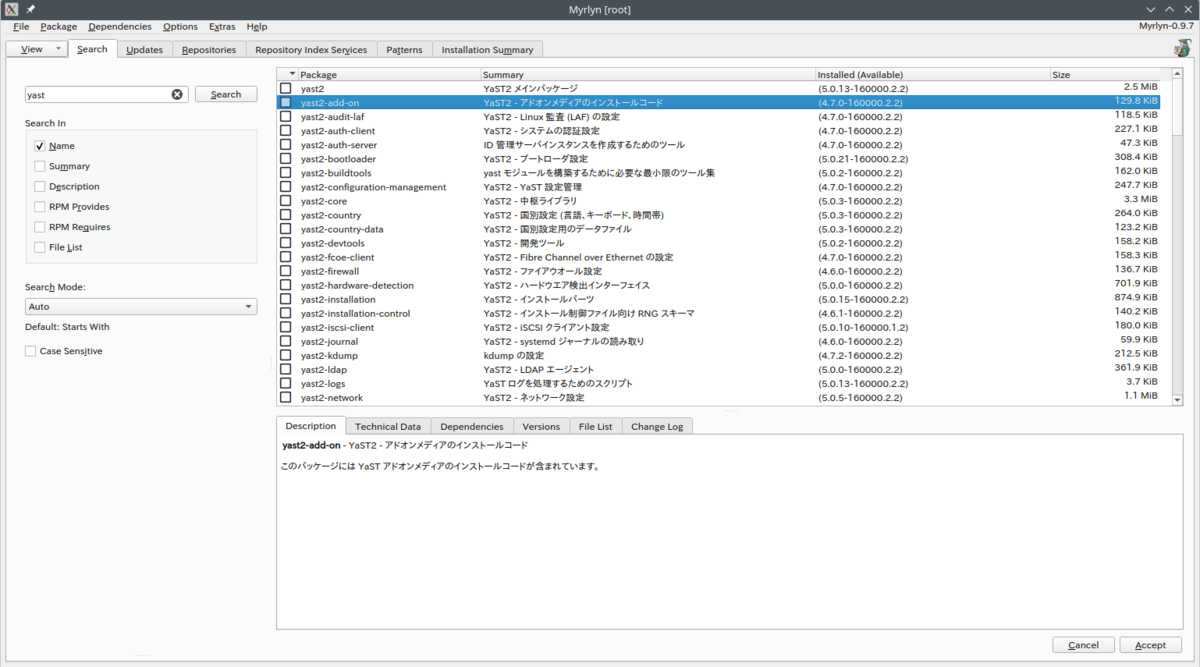Click the status column sort arrow header

click(292, 74)
